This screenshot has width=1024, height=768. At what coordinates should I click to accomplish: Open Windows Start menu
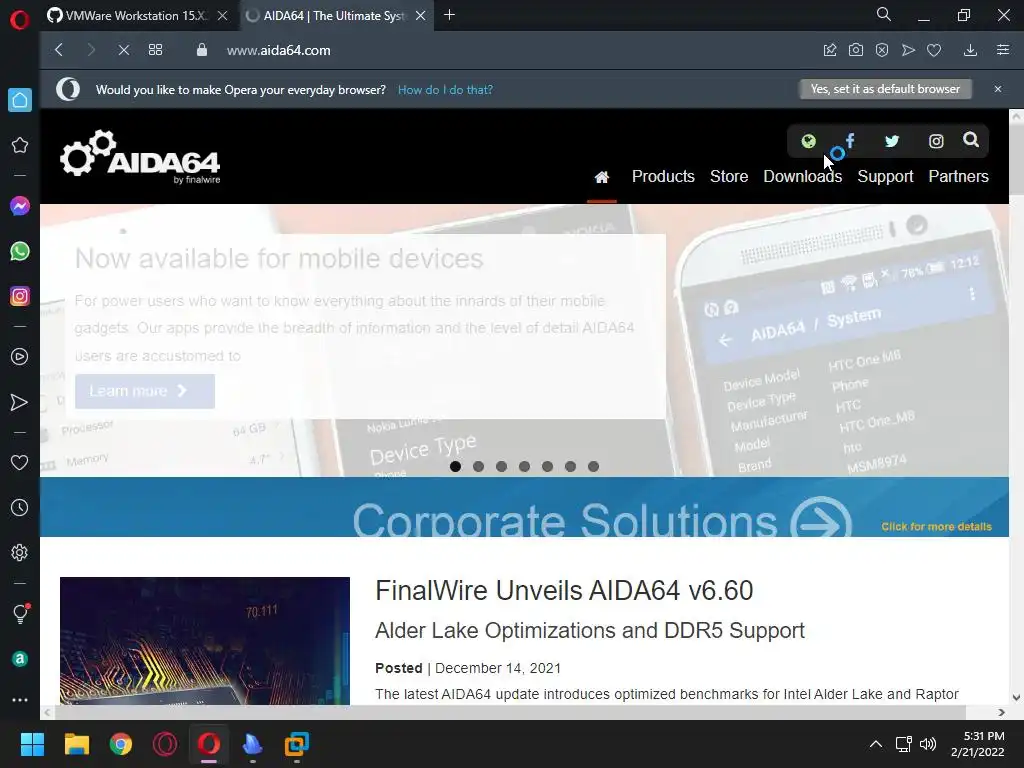pyautogui.click(x=32, y=744)
